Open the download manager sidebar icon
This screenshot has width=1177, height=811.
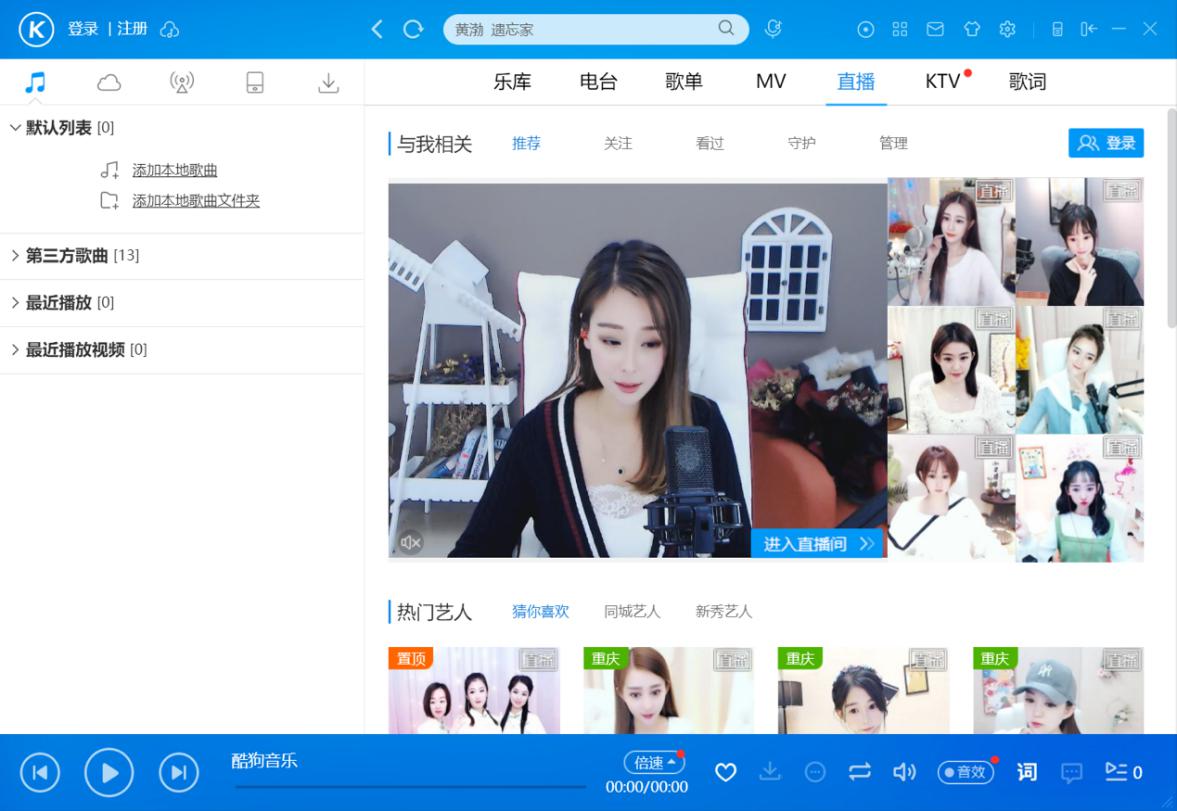click(328, 83)
